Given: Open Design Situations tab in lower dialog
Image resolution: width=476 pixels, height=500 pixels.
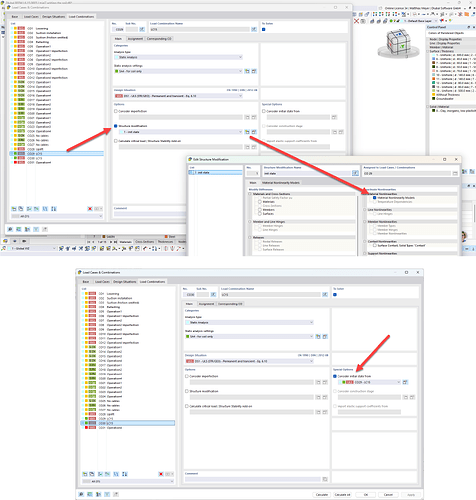Looking at the screenshot, I should [125, 282].
